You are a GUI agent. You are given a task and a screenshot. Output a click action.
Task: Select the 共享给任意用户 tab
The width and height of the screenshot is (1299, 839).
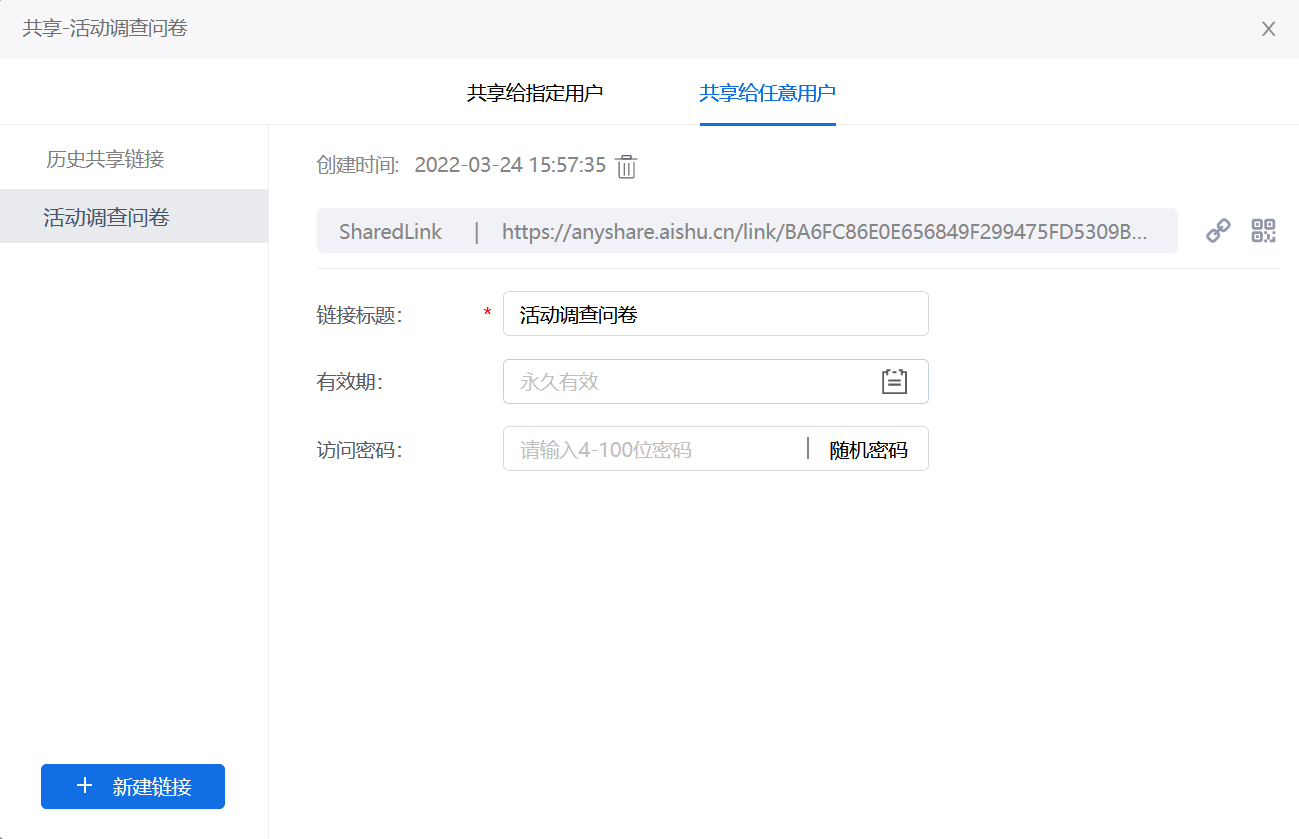point(768,93)
